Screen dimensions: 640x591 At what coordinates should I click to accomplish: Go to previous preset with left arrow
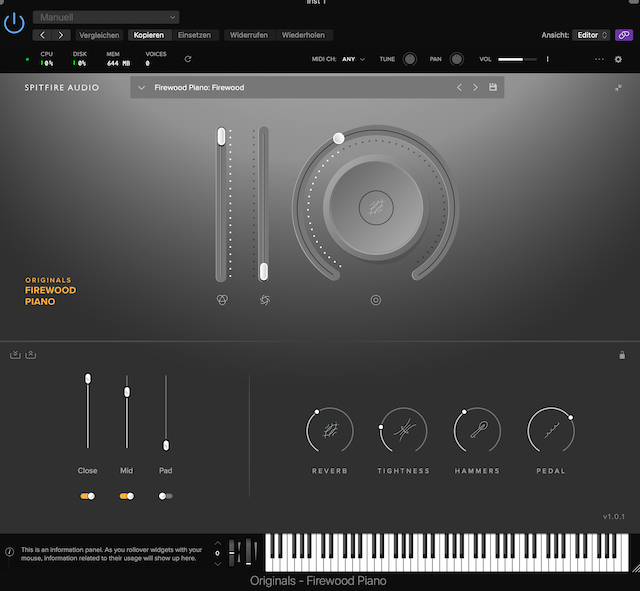coord(42,35)
